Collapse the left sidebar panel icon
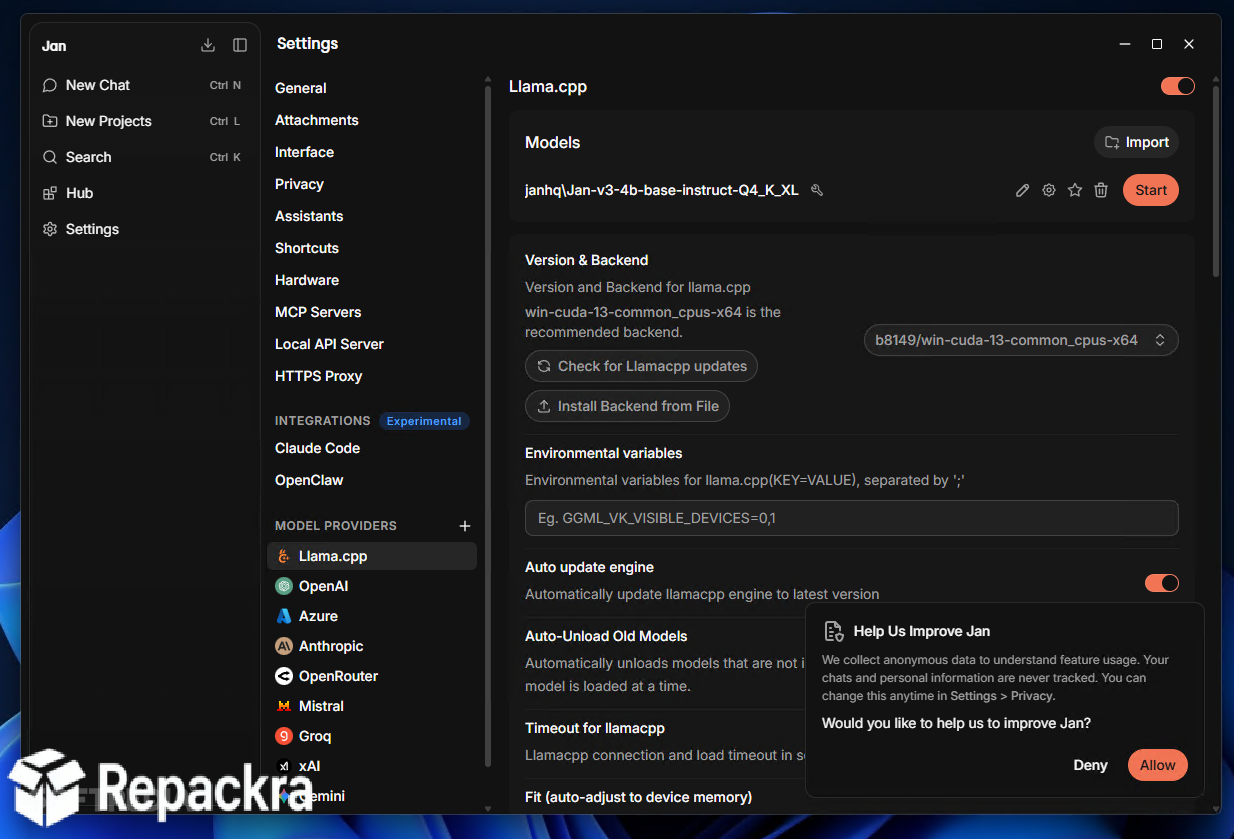The image size is (1234, 839). (x=240, y=45)
